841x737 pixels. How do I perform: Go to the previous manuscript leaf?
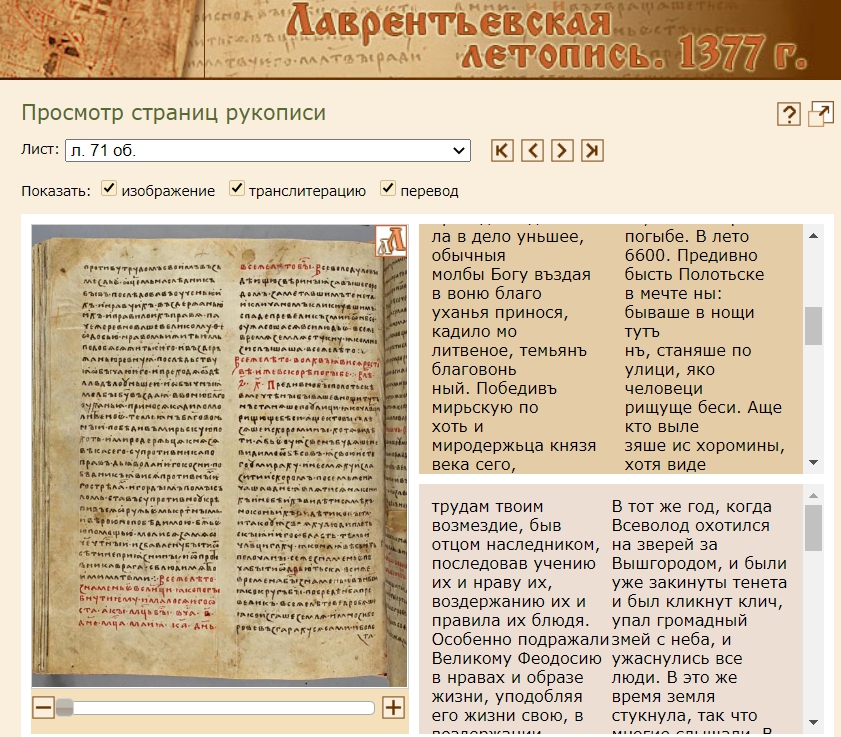532,150
